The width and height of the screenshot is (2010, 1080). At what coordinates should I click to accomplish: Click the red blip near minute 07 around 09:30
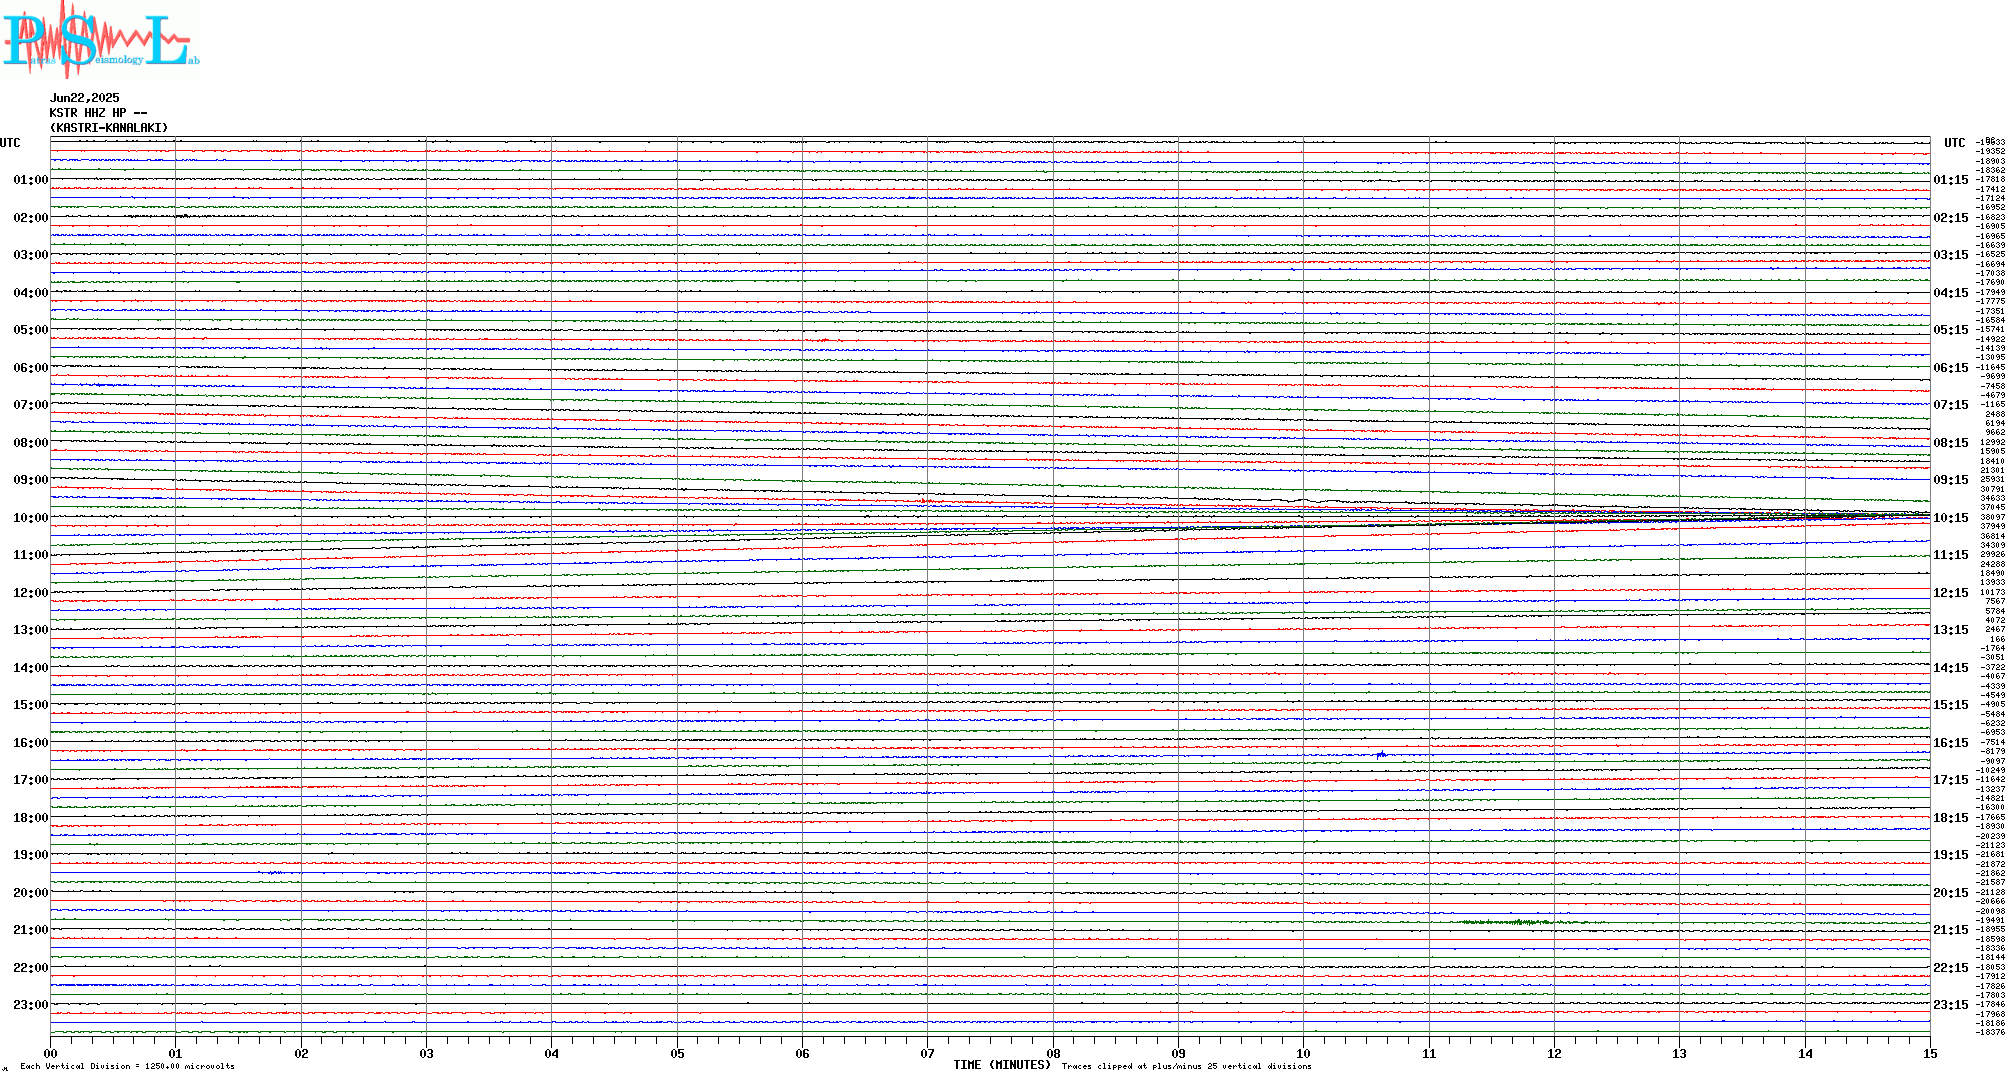point(926,500)
